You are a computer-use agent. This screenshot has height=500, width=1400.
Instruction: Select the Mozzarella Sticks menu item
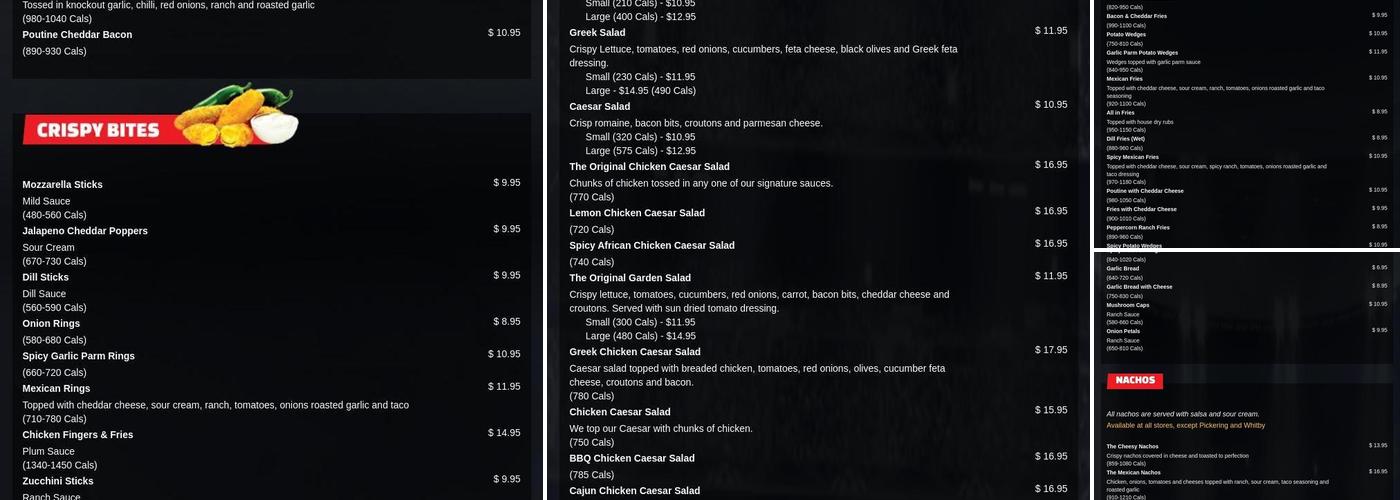pyautogui.click(x=63, y=184)
